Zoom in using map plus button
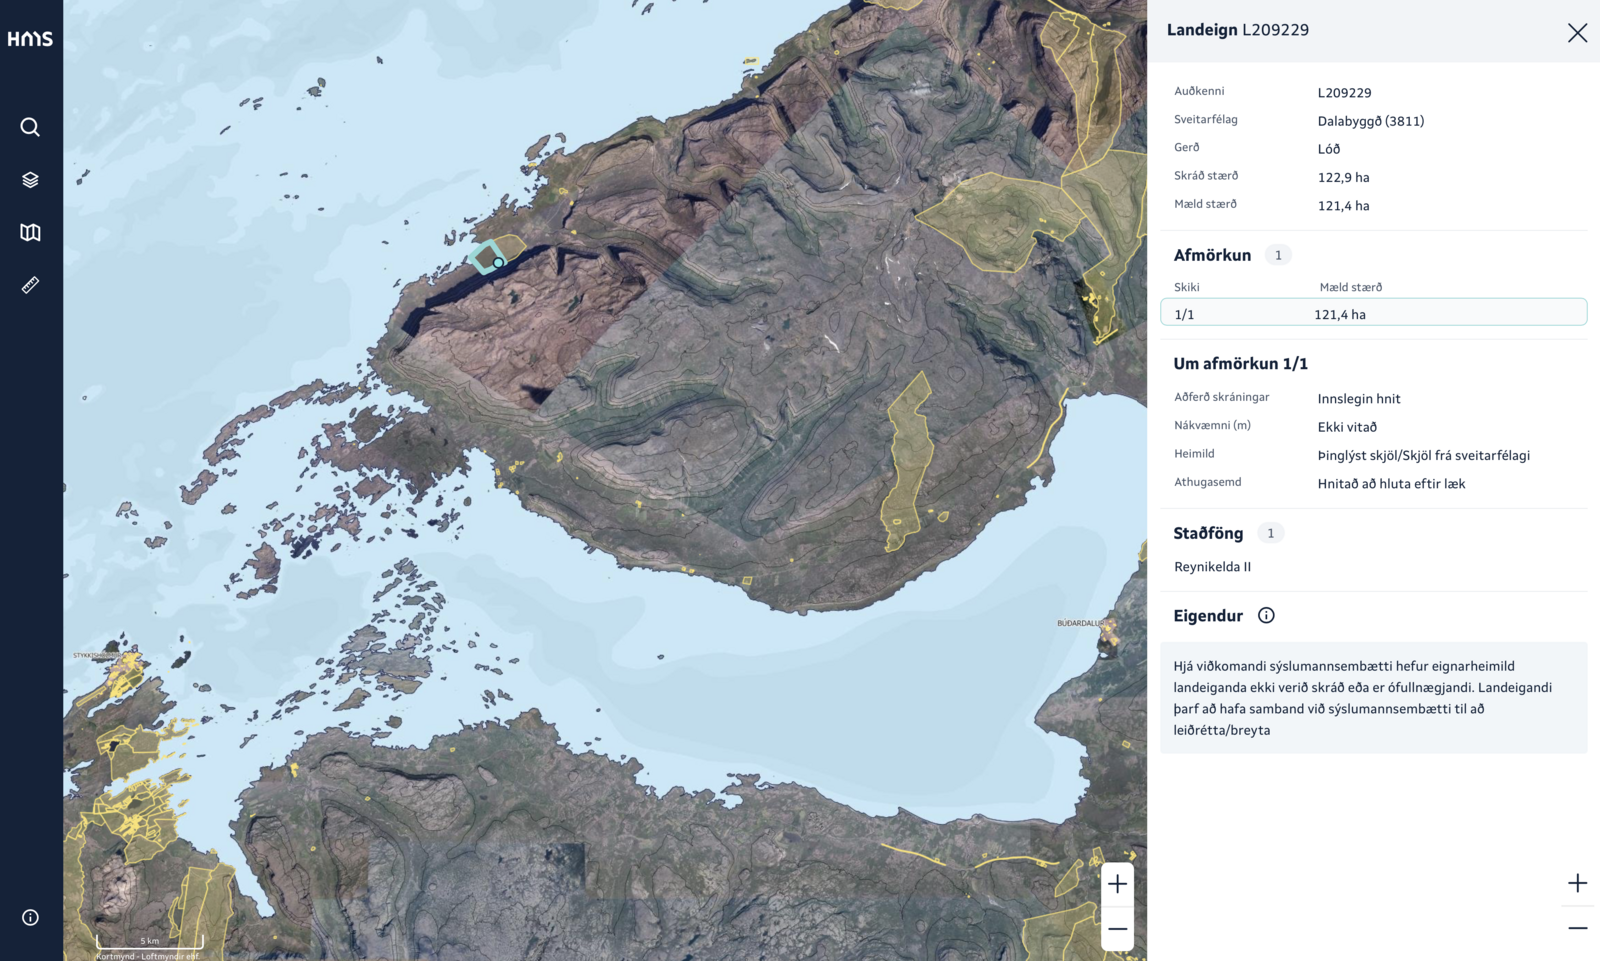Screen dimensions: 1600x961 [1117, 884]
